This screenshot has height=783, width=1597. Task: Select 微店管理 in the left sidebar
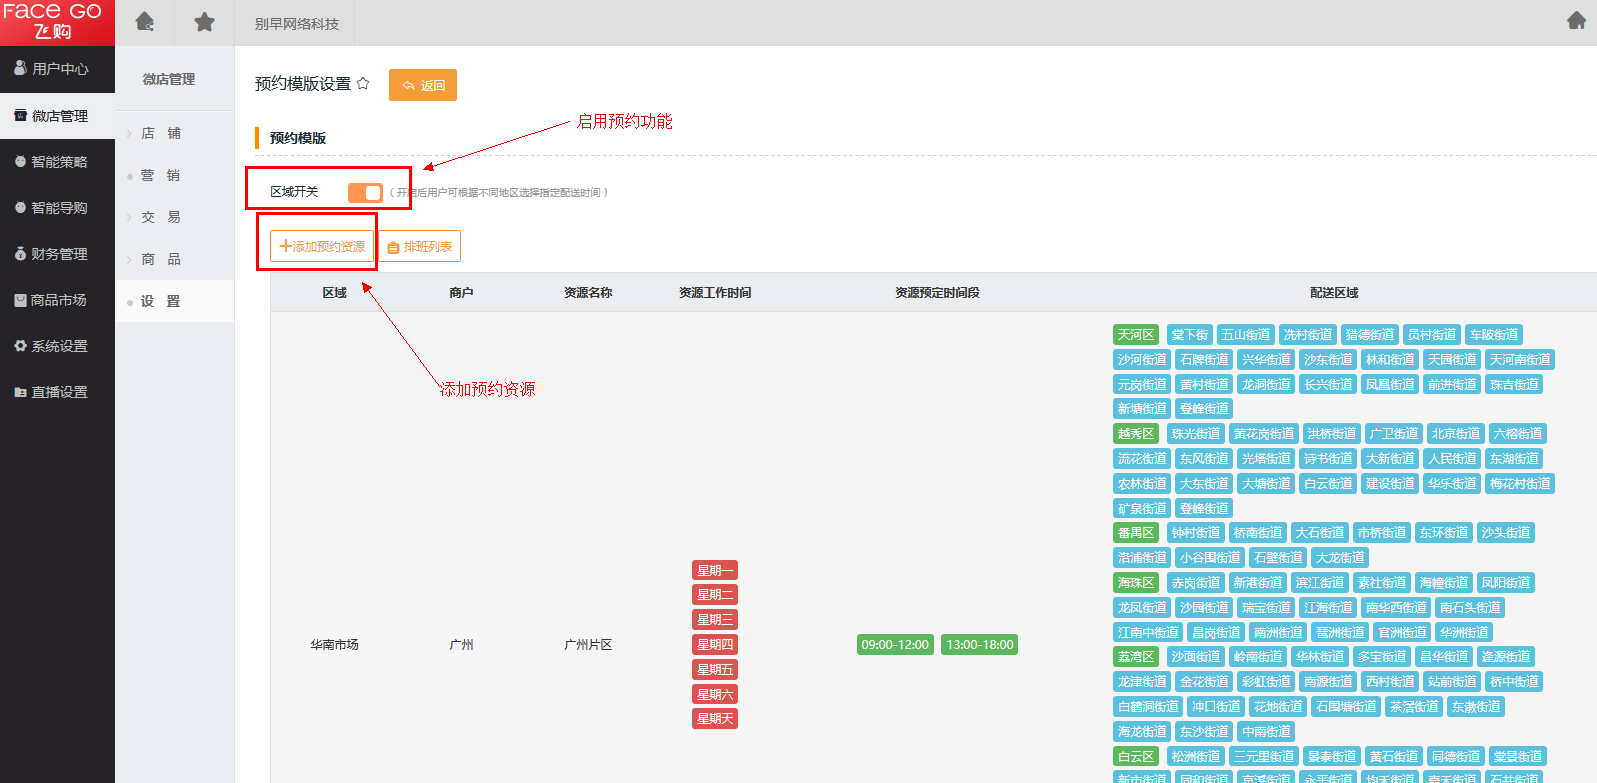click(x=58, y=116)
